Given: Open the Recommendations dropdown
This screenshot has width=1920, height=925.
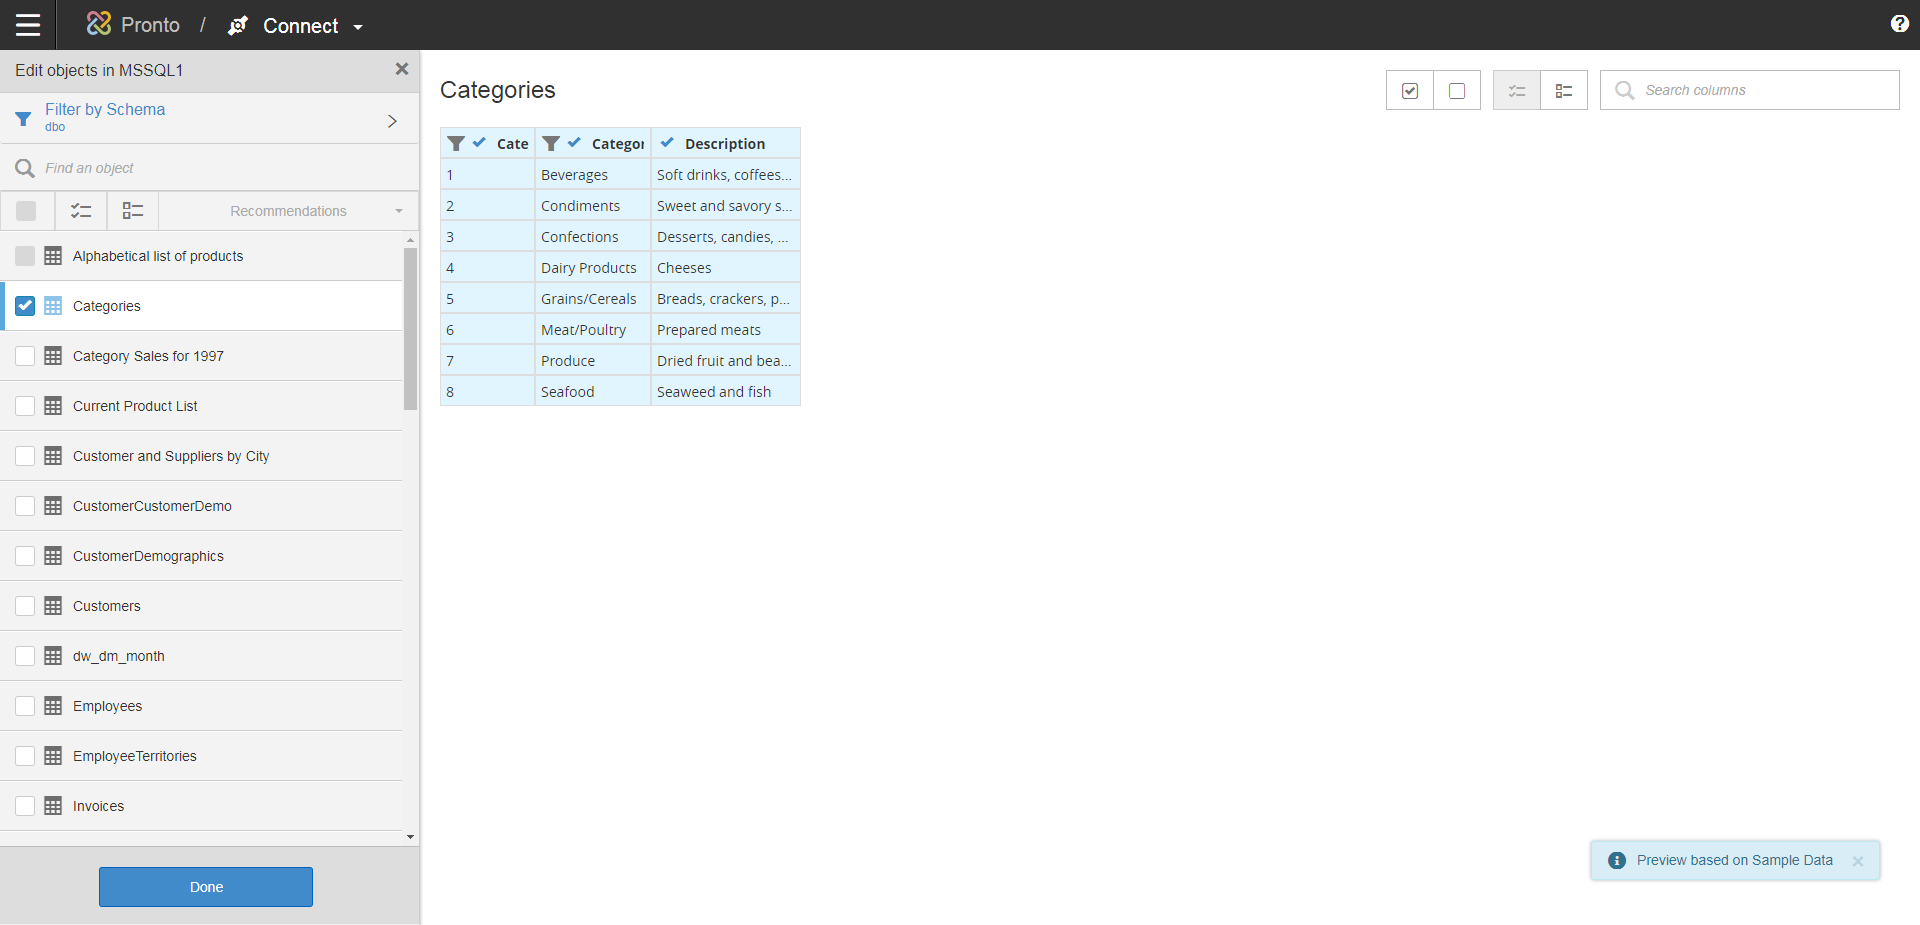Looking at the screenshot, I should [287, 211].
